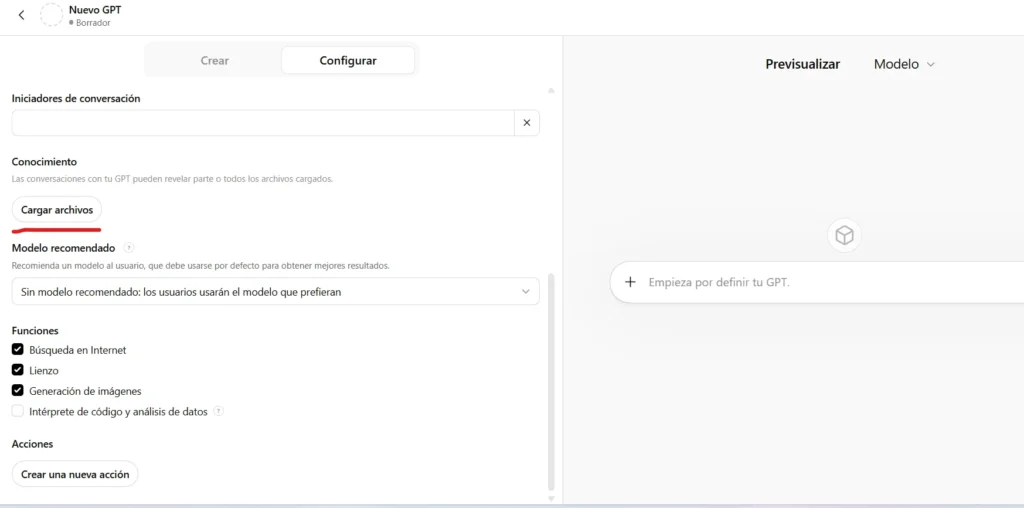Remove conversation starter with the X icon
The width and height of the screenshot is (1024, 508).
click(526, 123)
